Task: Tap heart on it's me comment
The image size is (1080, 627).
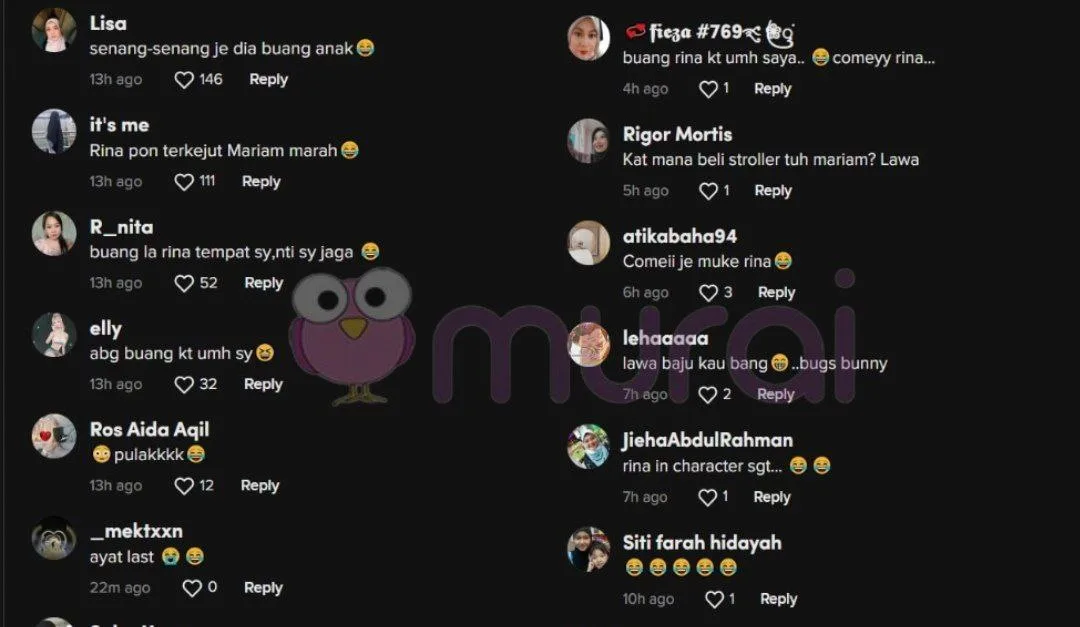Action: [x=184, y=182]
